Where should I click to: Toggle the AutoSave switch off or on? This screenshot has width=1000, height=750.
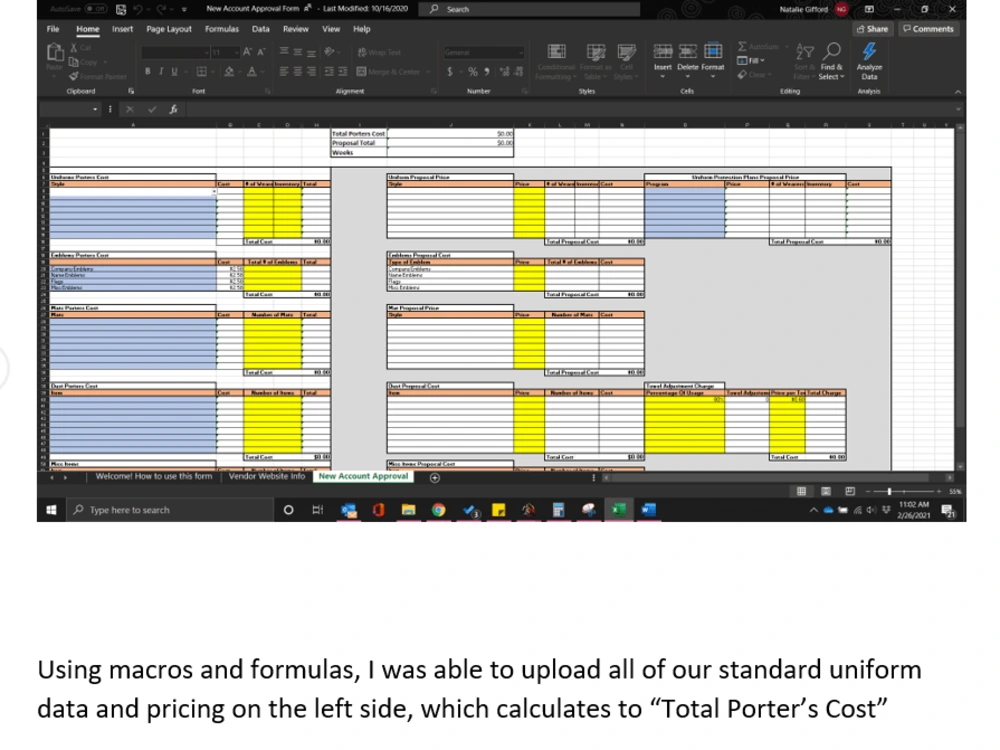[96, 9]
